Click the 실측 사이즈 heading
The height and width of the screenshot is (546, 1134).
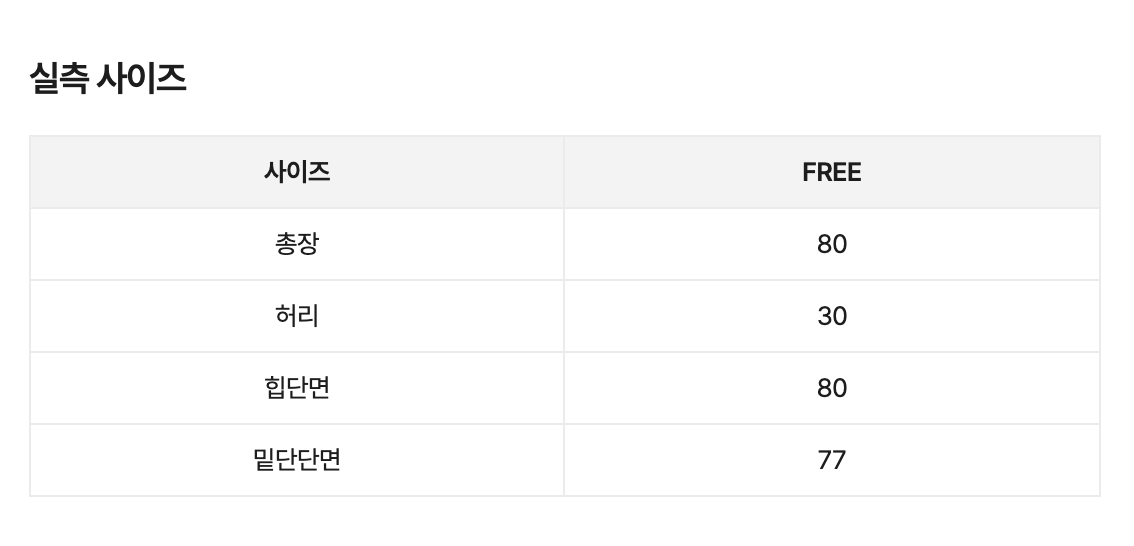108,78
